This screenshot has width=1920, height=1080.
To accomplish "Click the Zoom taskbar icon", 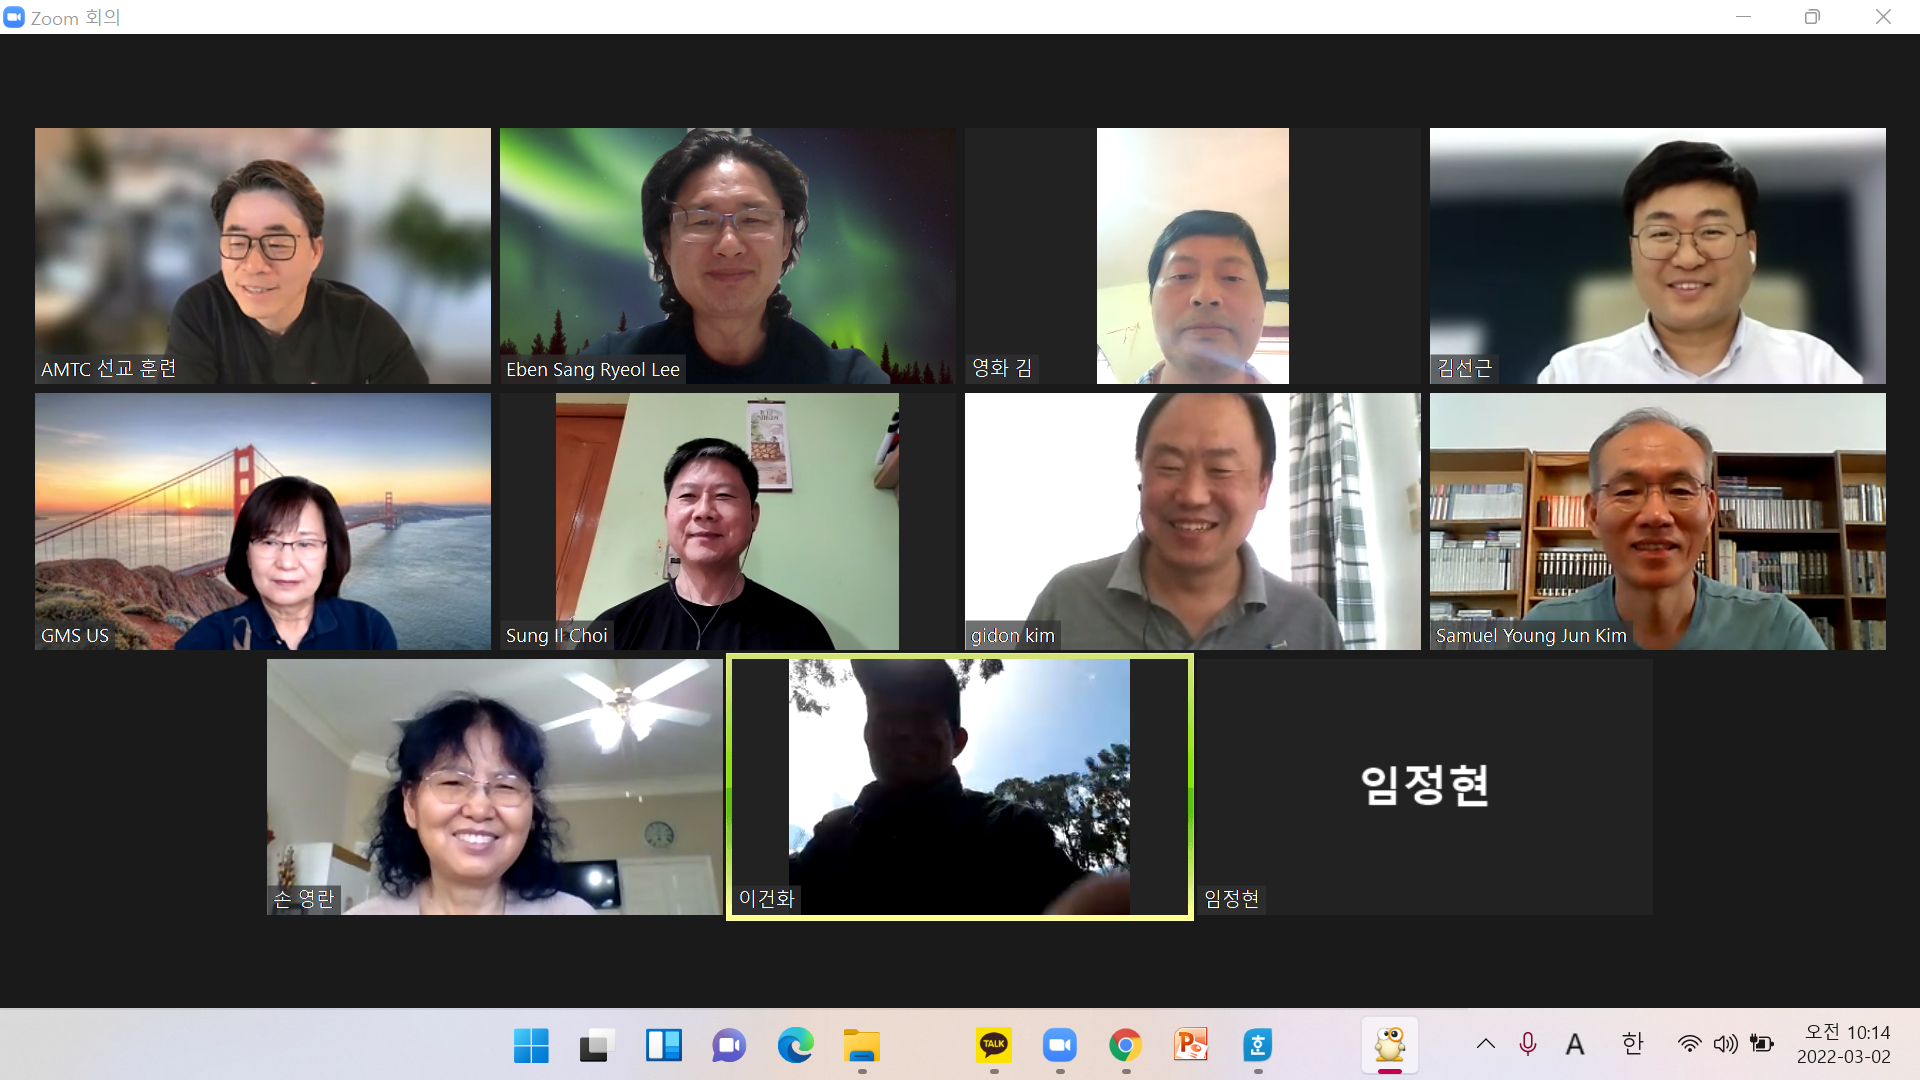I will pos(1059,1046).
